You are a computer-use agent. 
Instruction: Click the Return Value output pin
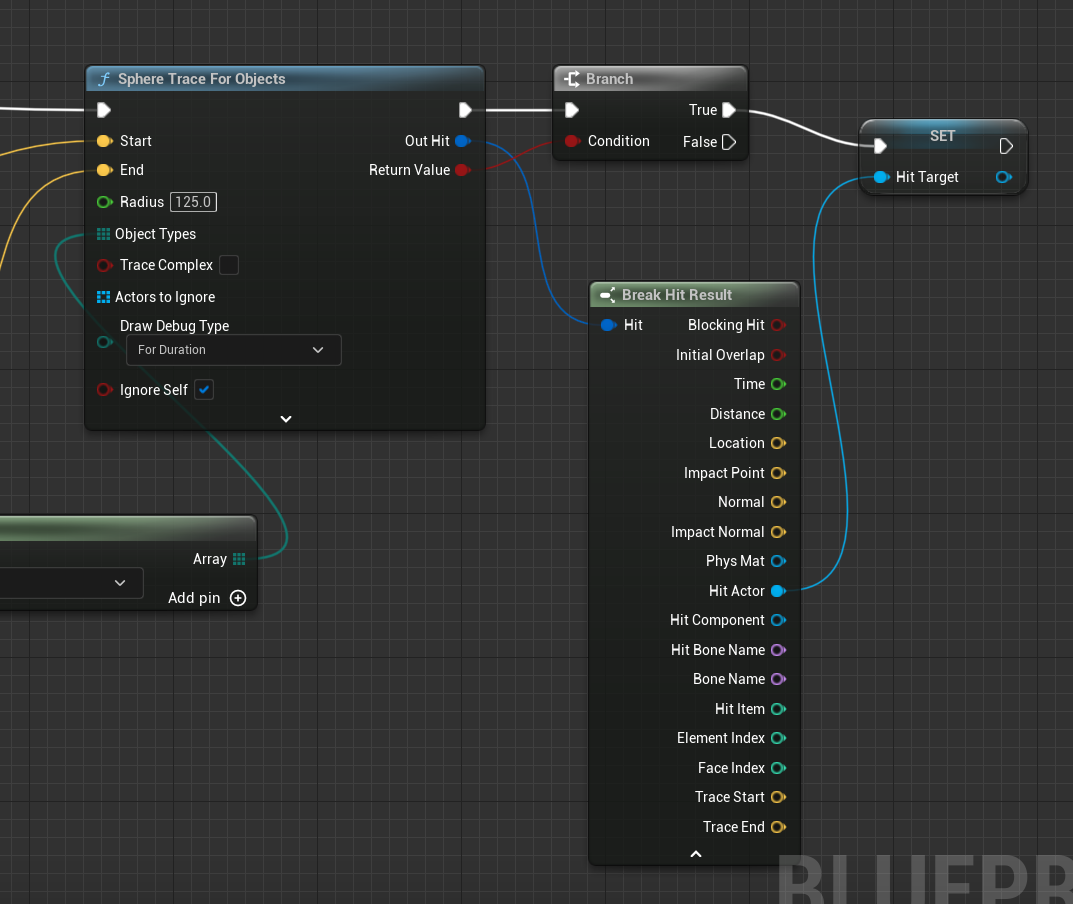click(x=463, y=170)
